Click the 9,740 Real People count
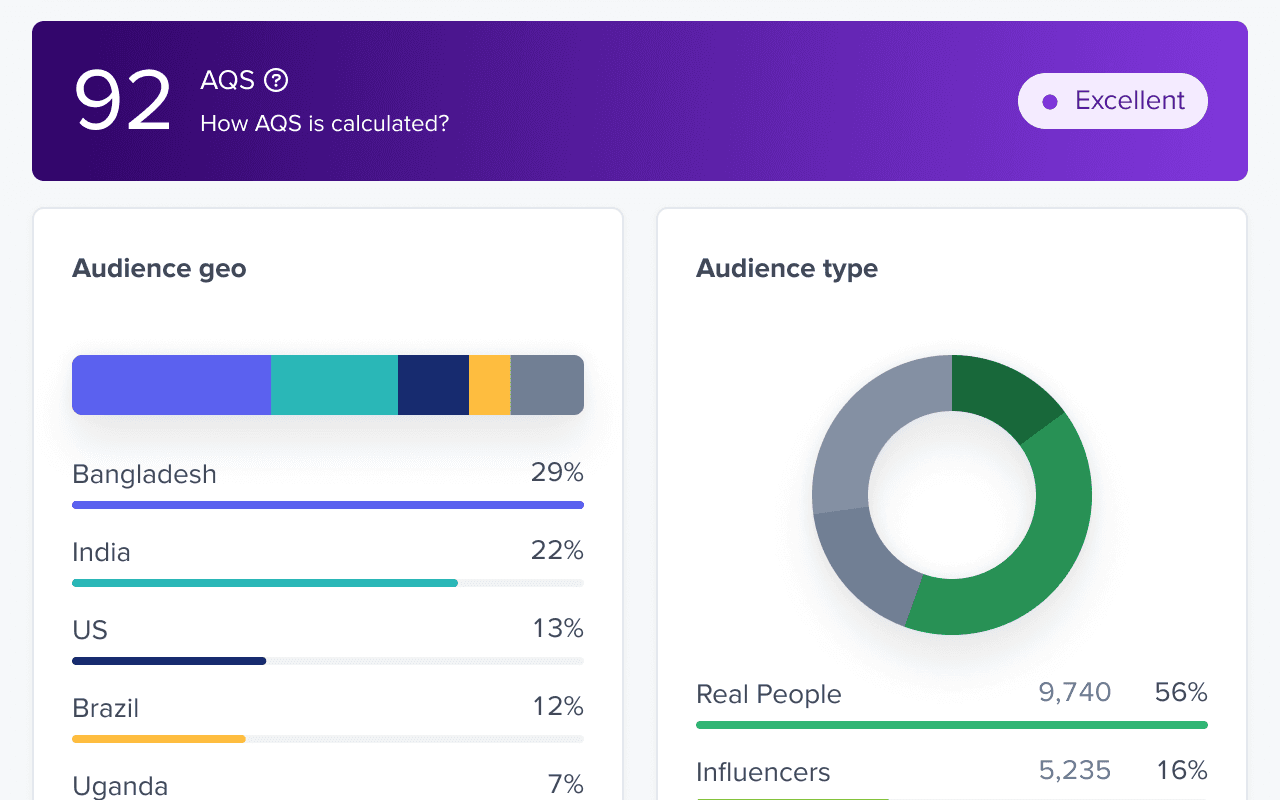Image resolution: width=1280 pixels, height=800 pixels. tap(1075, 692)
